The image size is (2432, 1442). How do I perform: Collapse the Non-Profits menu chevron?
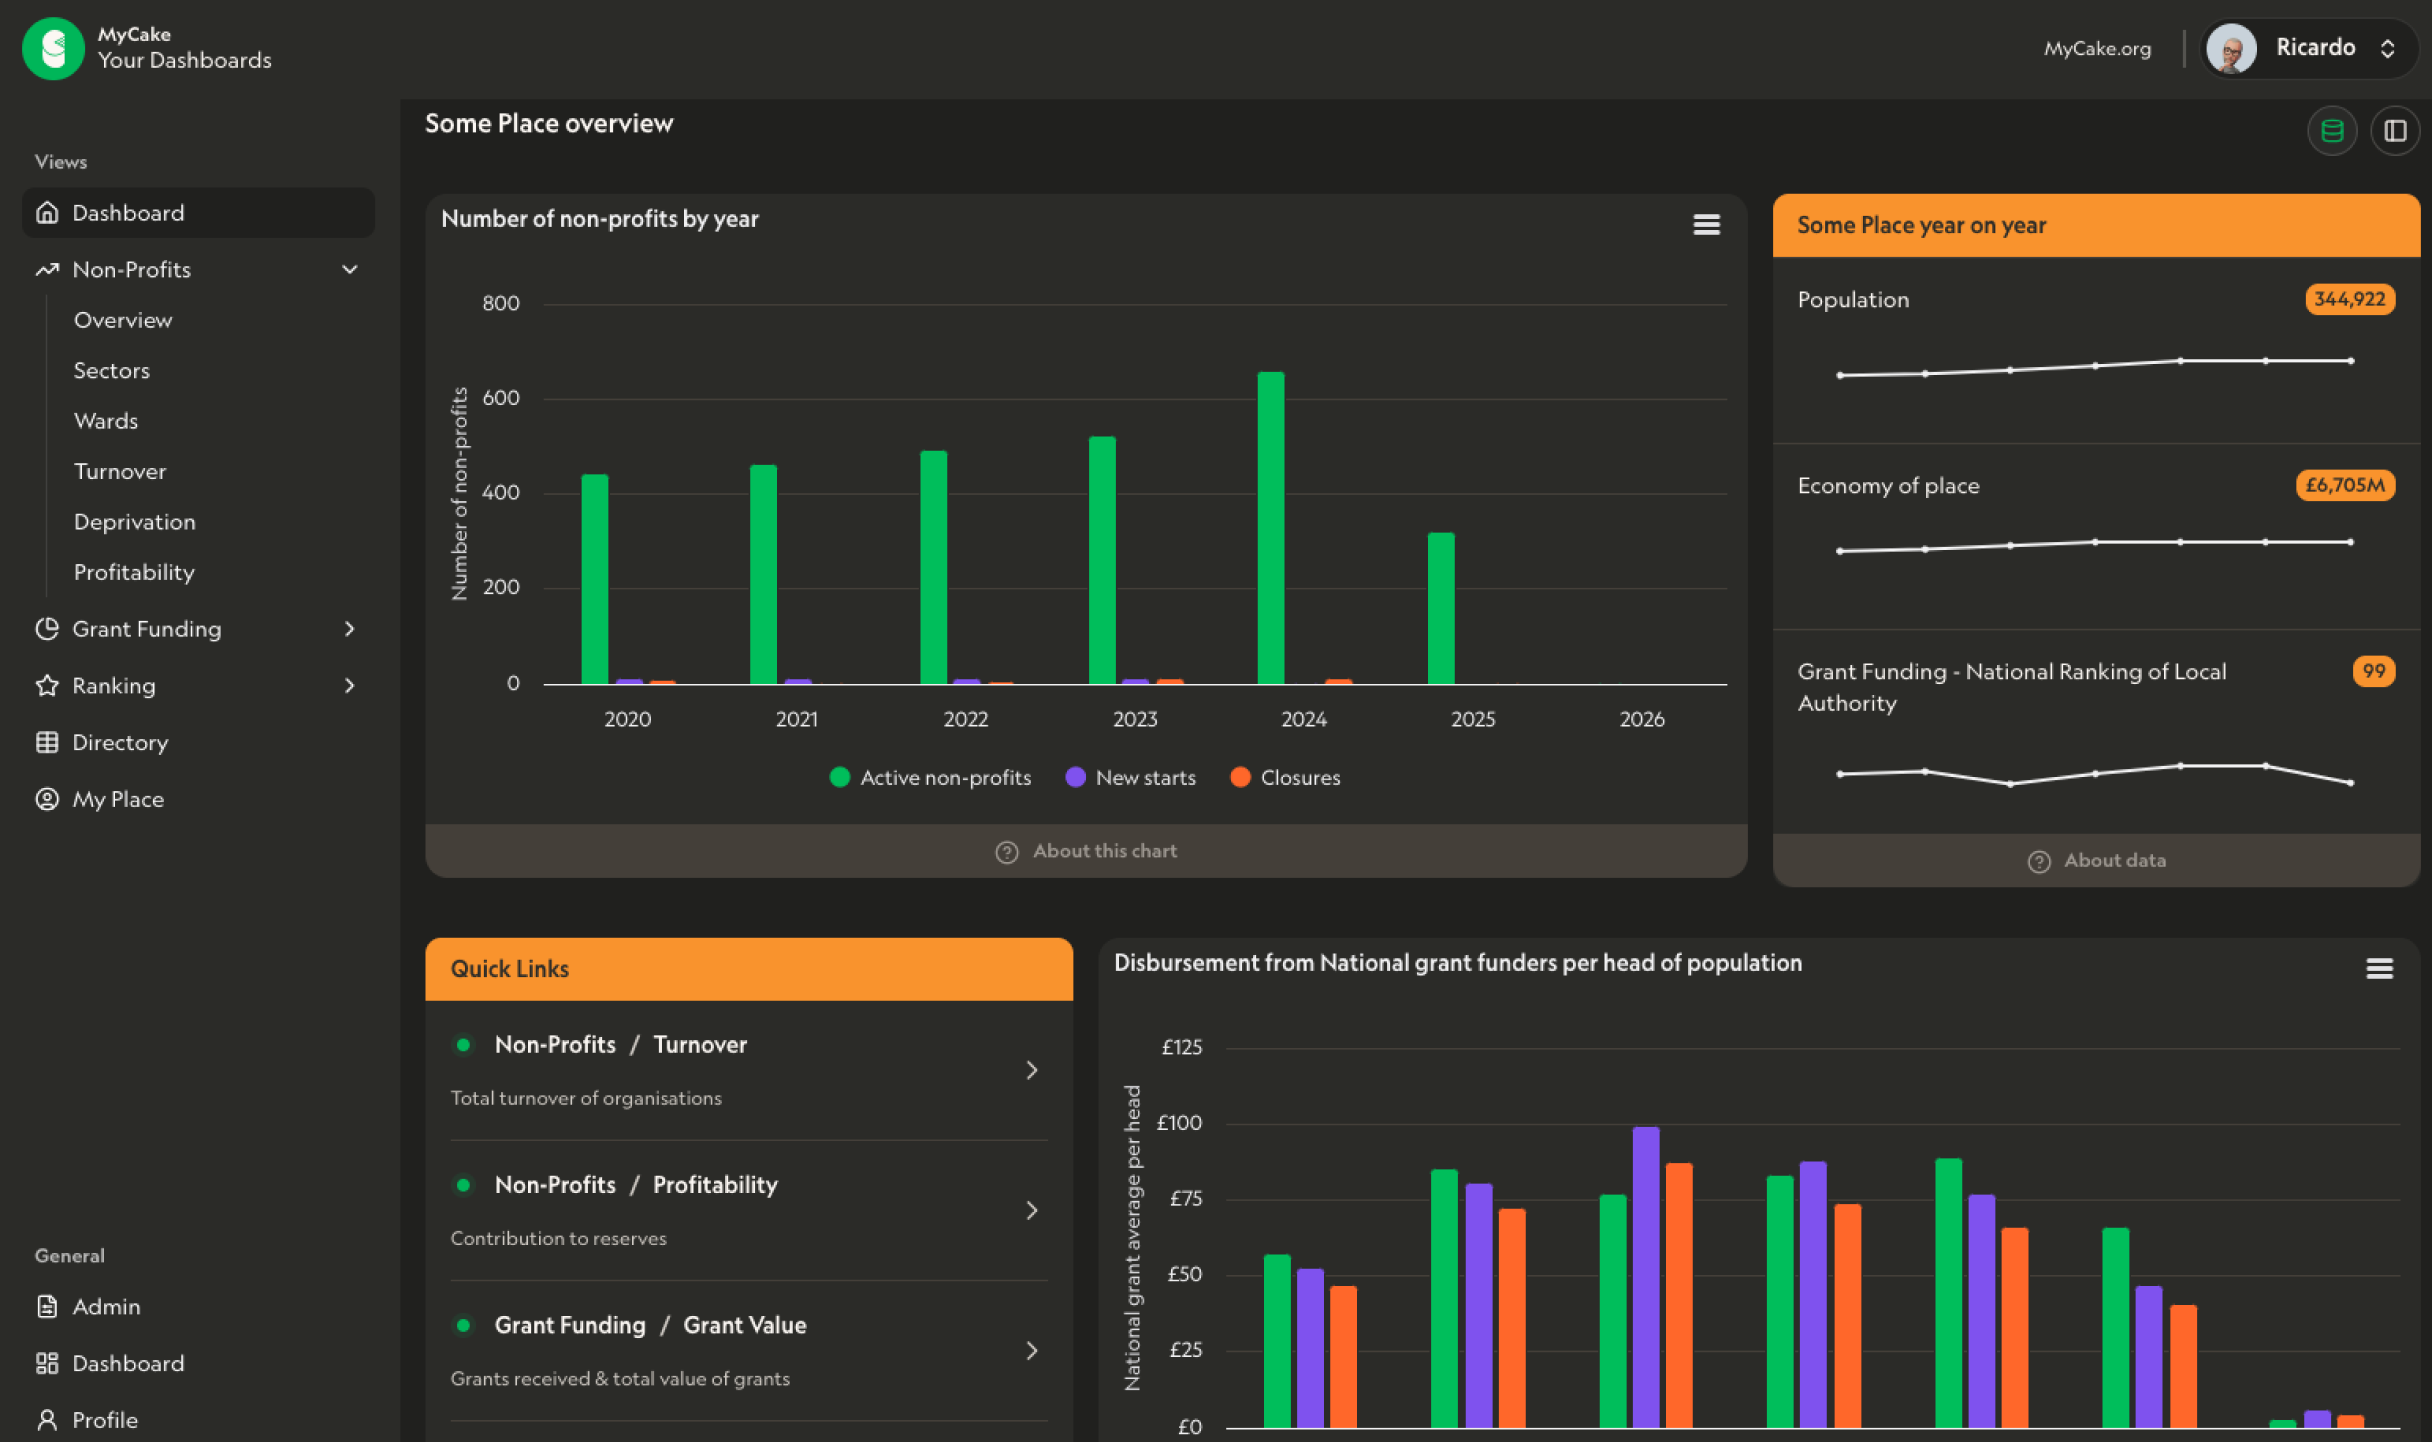[350, 269]
